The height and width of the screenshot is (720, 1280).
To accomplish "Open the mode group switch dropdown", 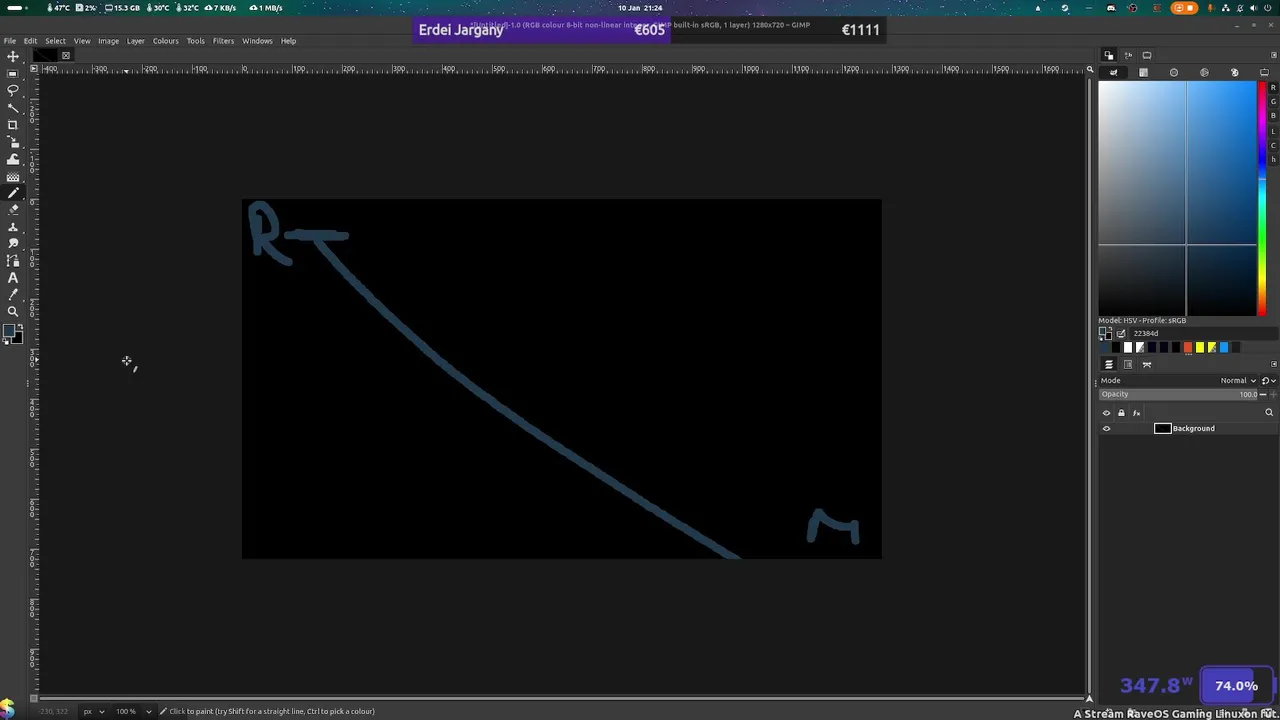I will click(x=1267, y=380).
